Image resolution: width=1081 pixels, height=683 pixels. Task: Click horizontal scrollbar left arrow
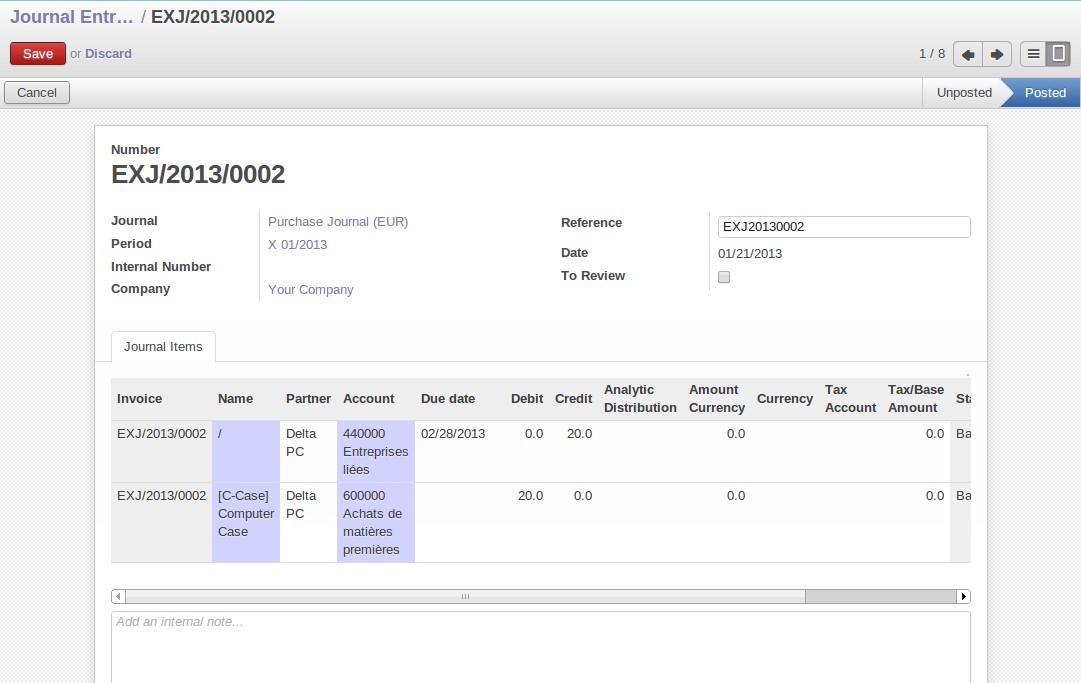pos(119,596)
